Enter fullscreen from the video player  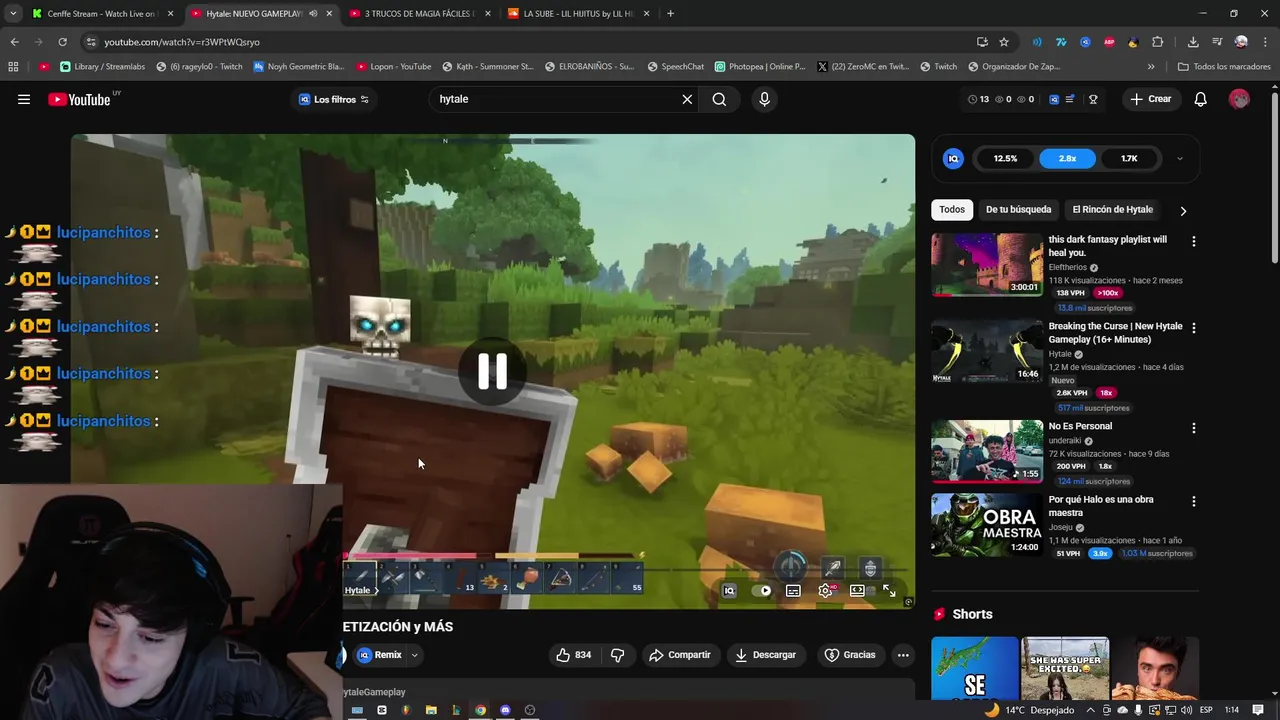[889, 591]
